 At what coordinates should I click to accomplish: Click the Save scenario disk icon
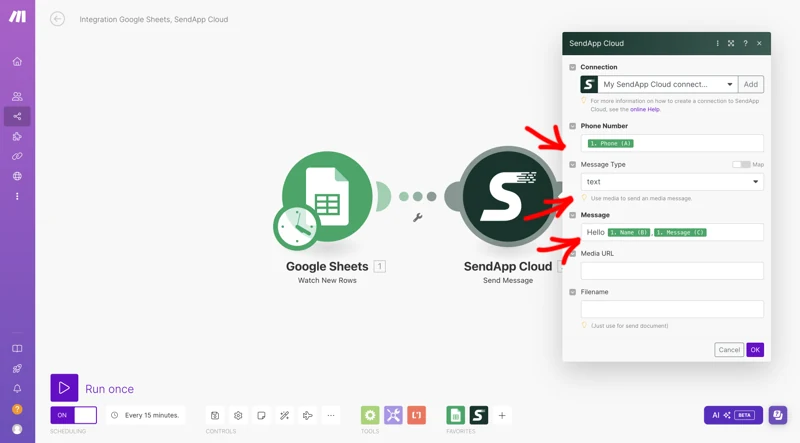(215, 415)
